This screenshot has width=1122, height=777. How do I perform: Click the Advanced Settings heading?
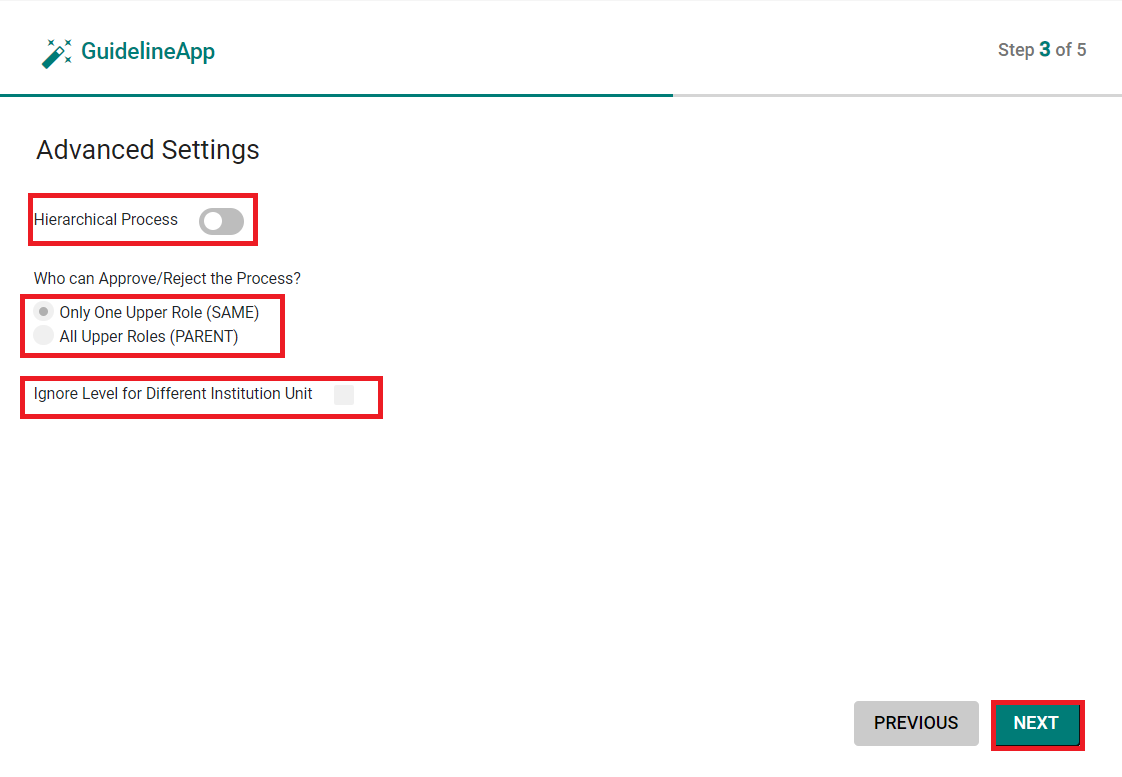pos(148,150)
